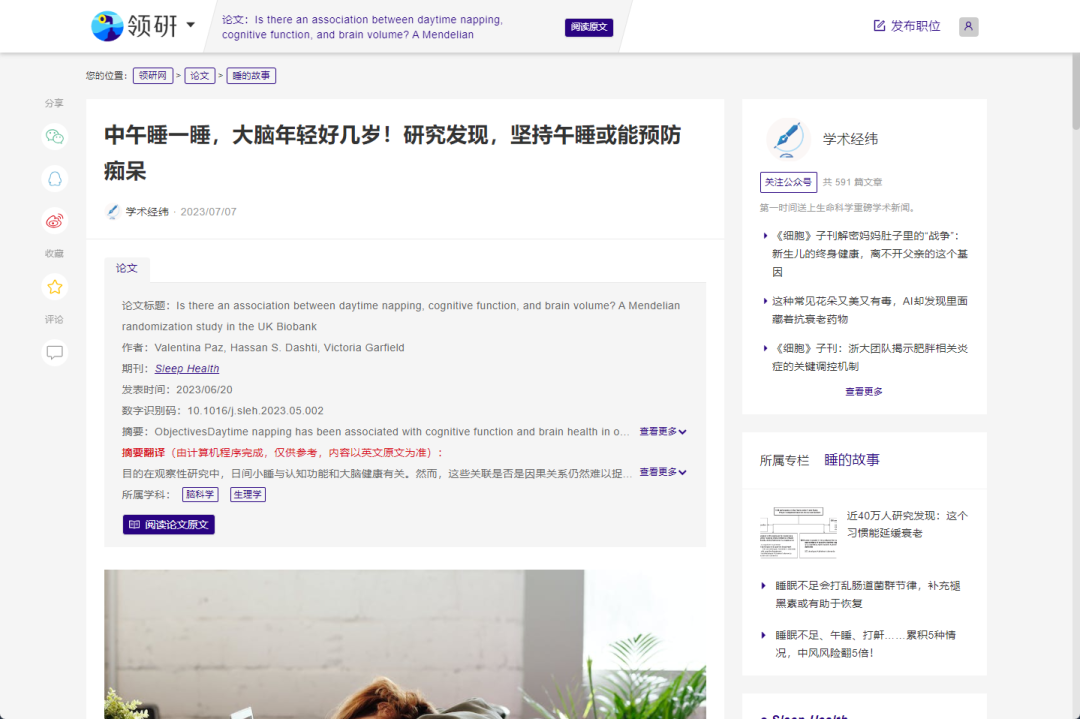This screenshot has height=719, width=1080.
Task: Open the user profile avatar icon
Action: (968, 26)
